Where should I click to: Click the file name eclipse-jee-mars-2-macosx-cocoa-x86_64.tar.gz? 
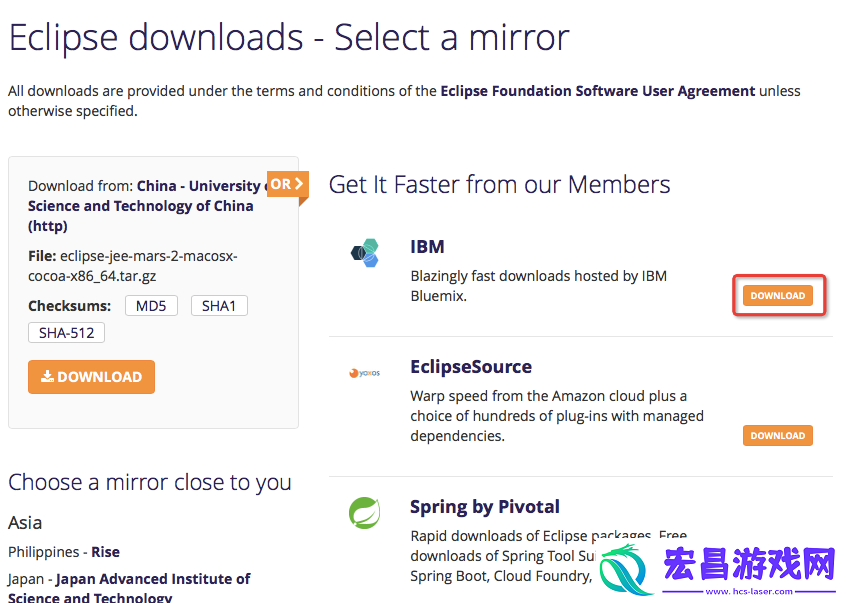tap(133, 266)
